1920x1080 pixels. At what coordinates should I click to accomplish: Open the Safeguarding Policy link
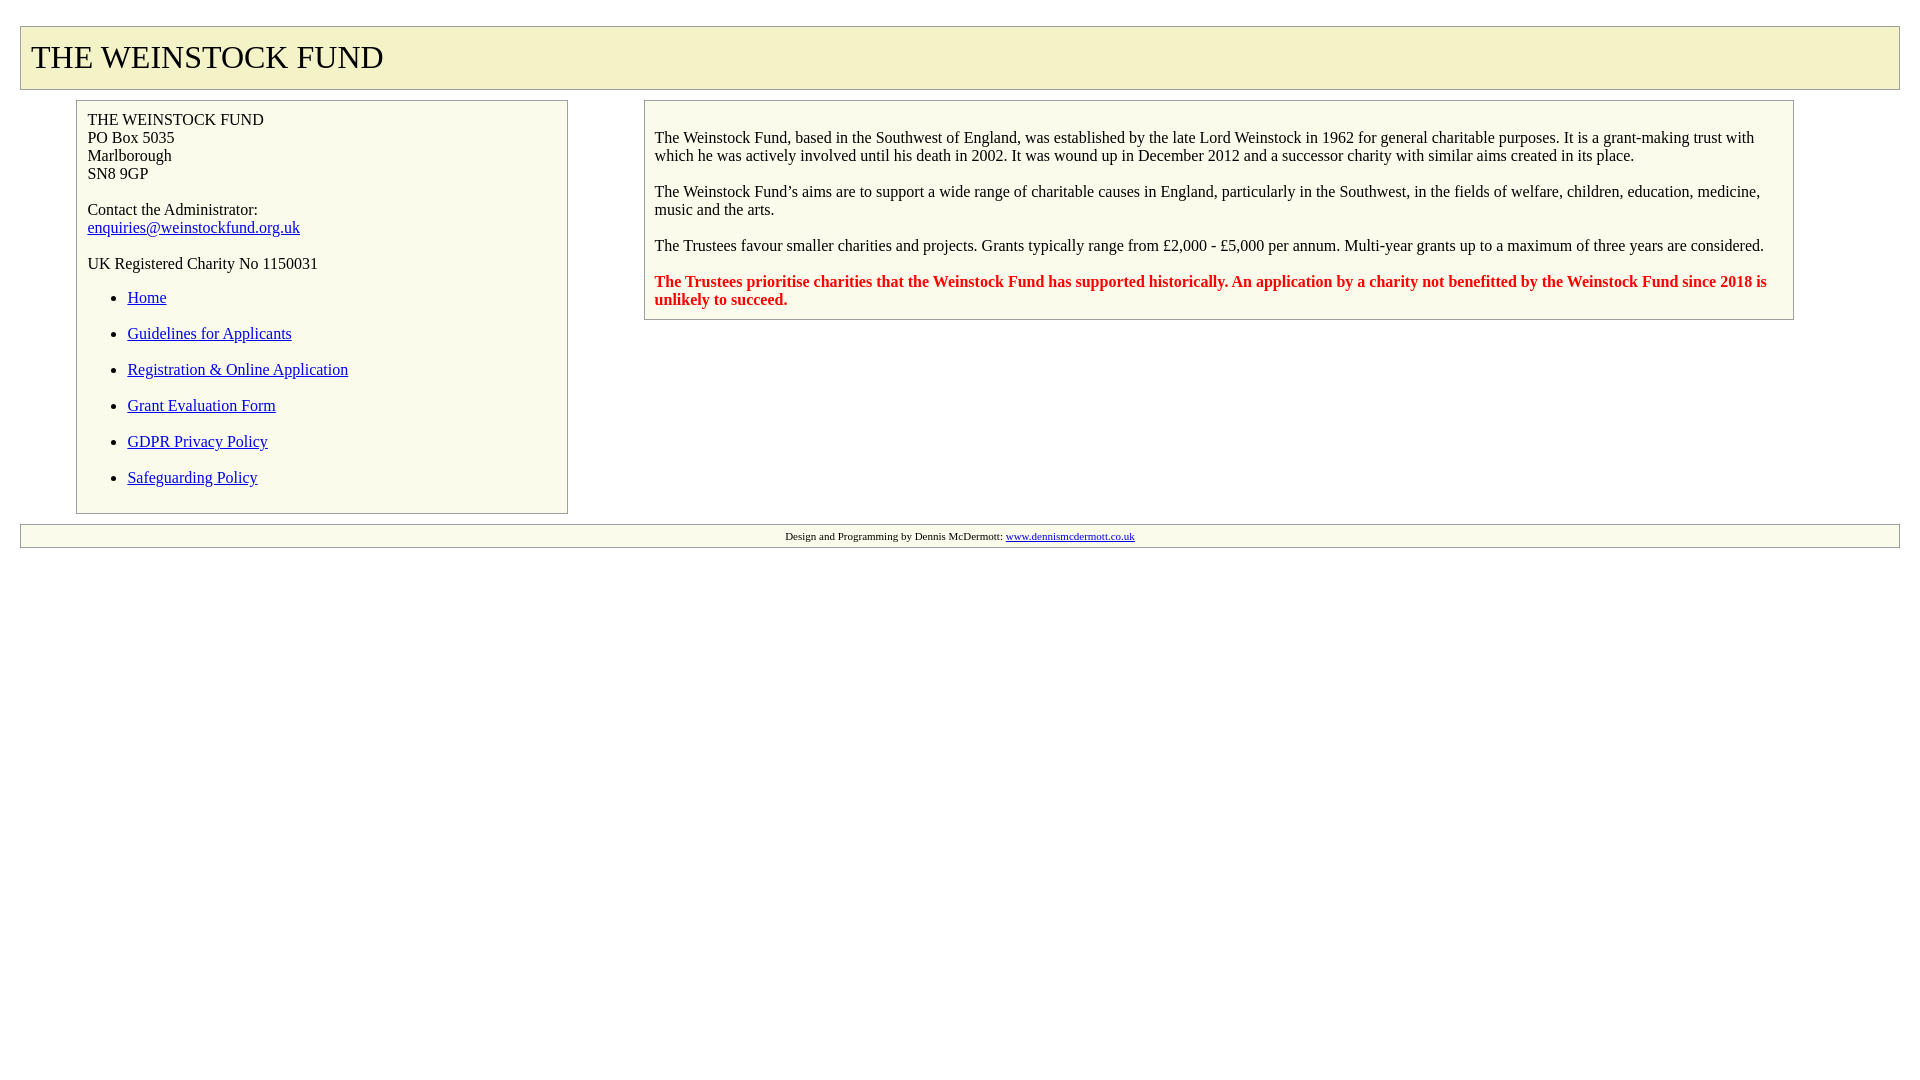192,478
